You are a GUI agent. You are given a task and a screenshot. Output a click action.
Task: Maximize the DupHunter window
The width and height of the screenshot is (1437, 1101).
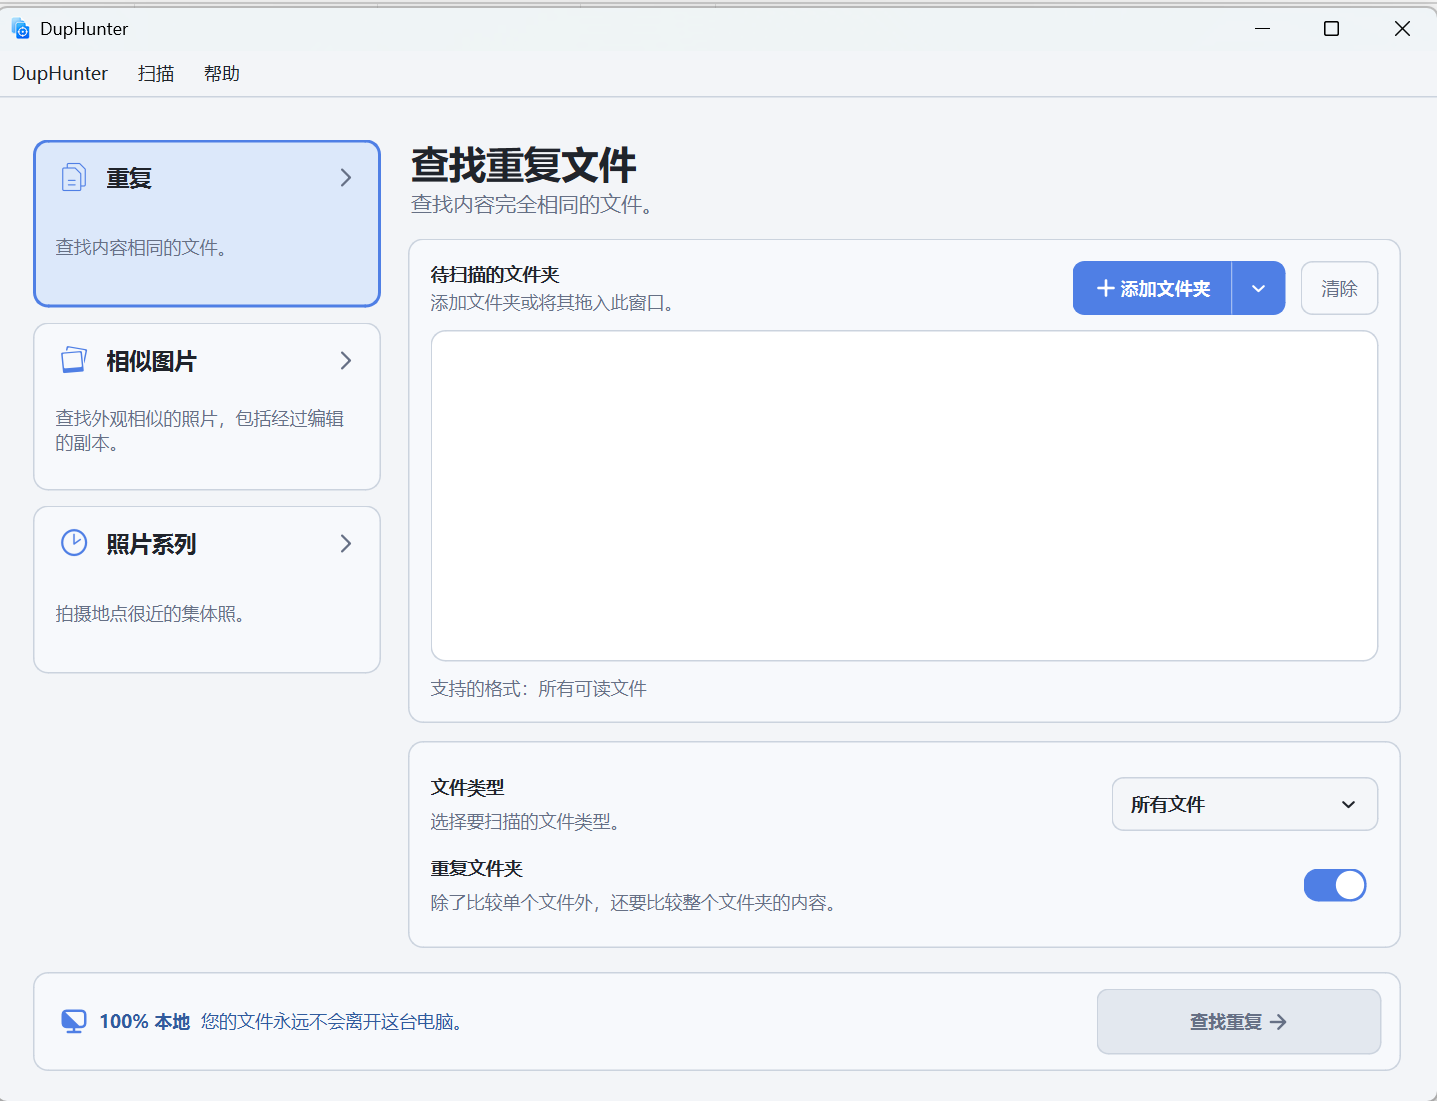(1331, 29)
